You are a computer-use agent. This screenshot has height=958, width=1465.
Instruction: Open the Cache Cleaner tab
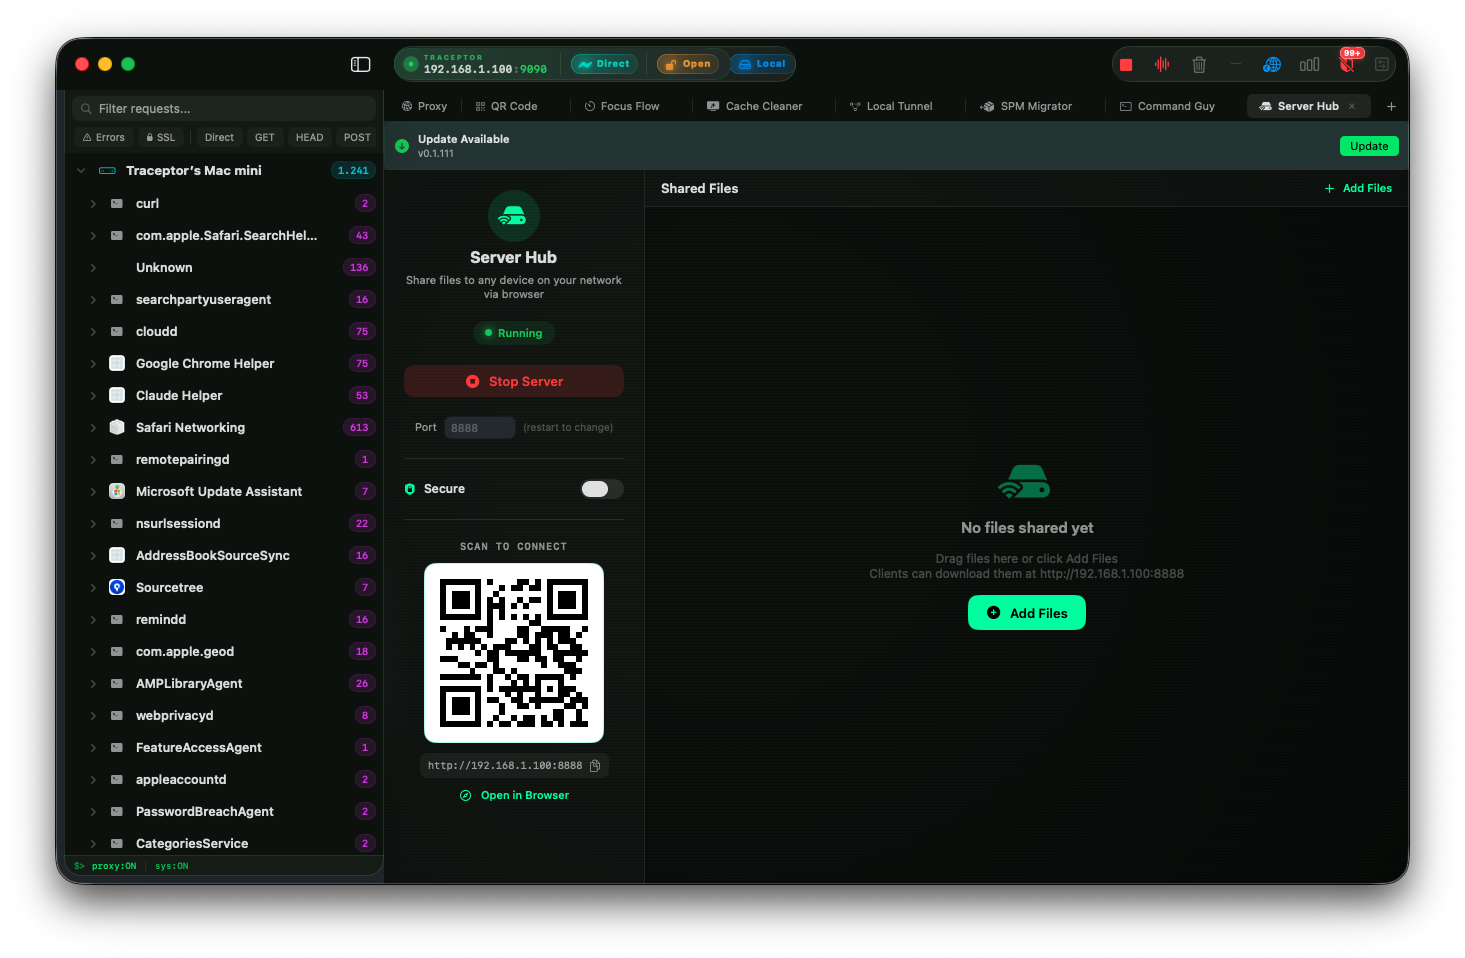point(755,106)
